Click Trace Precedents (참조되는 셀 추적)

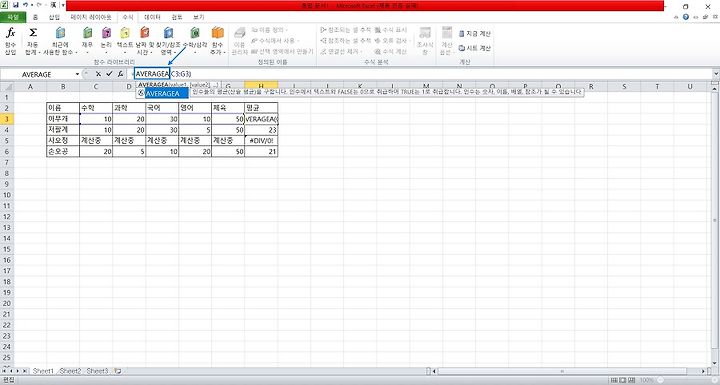click(x=346, y=29)
